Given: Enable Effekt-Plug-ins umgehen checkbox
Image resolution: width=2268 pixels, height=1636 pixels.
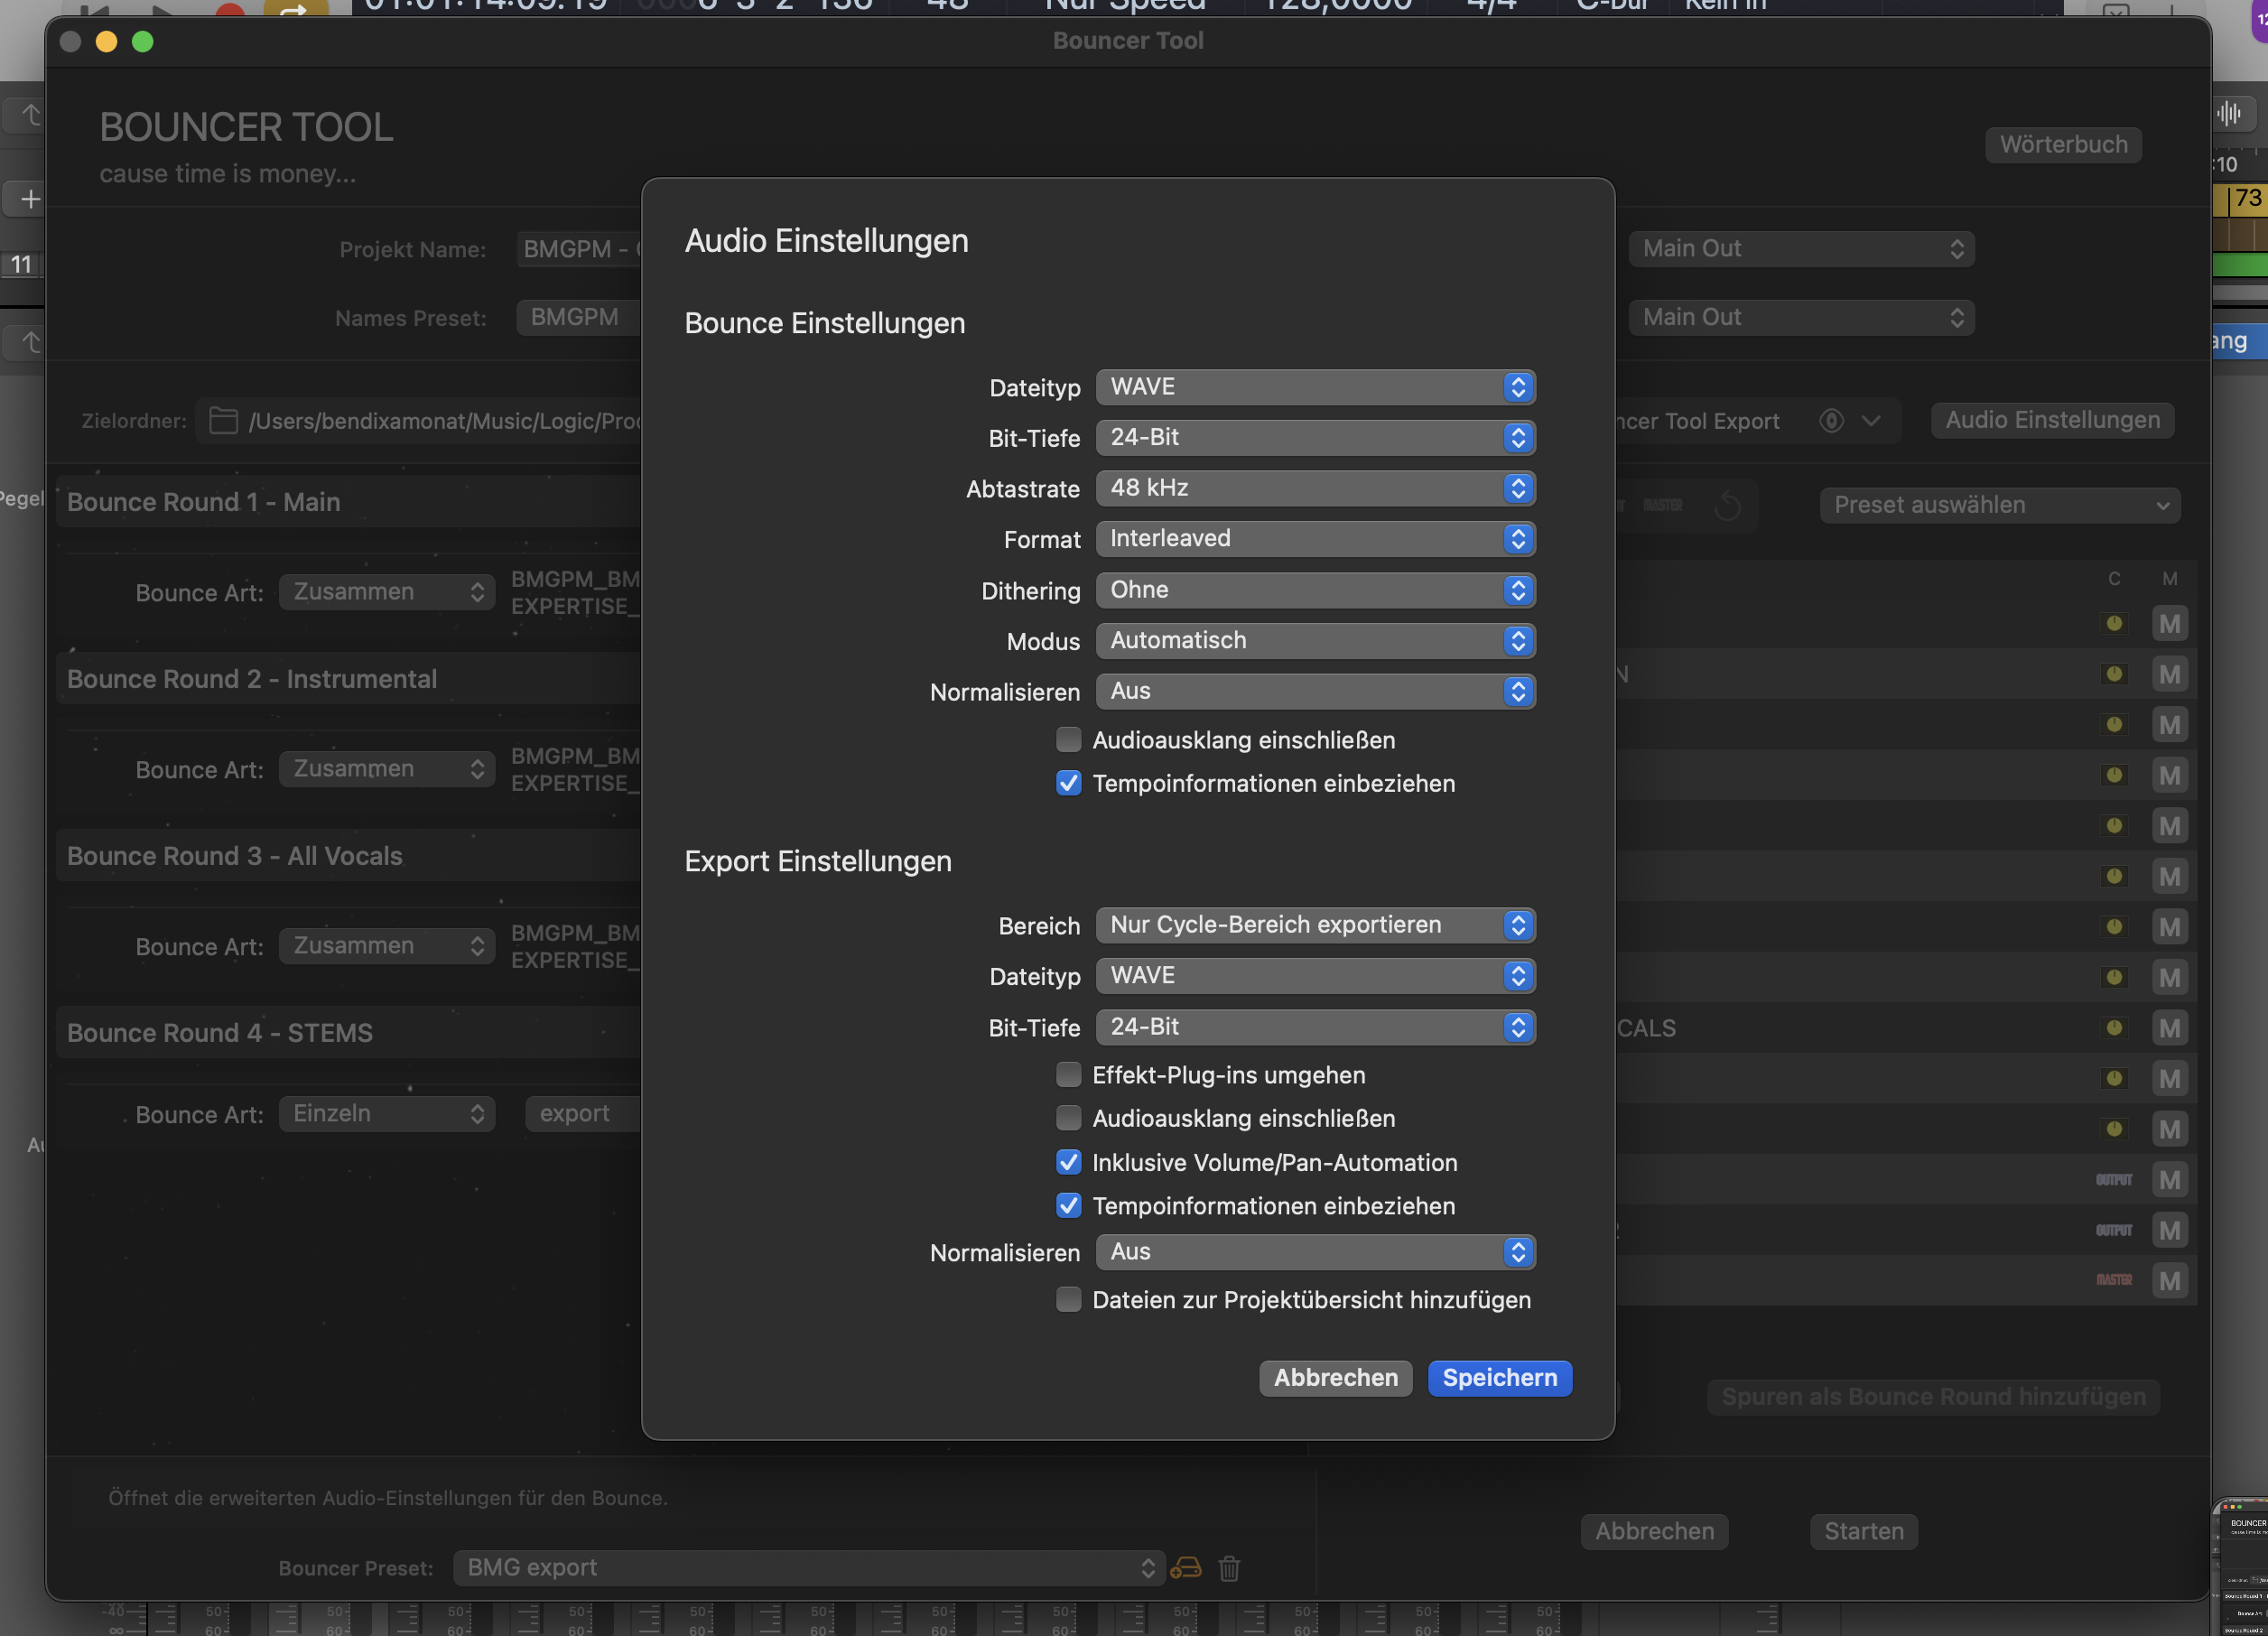Looking at the screenshot, I should (1068, 1075).
